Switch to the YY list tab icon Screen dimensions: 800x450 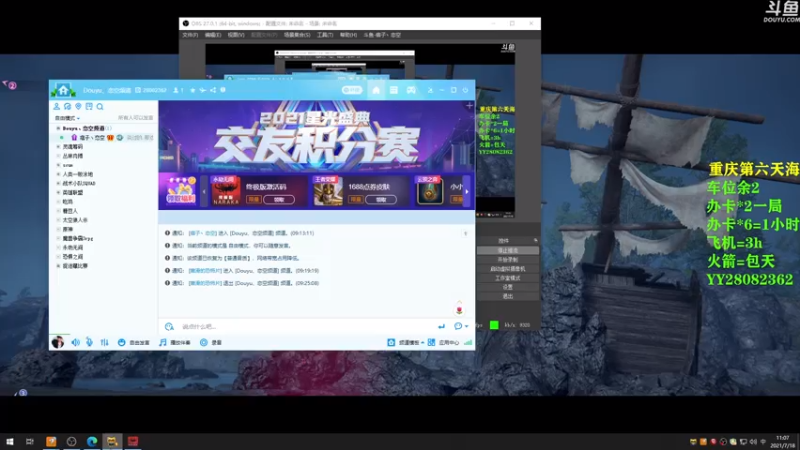coord(393,90)
